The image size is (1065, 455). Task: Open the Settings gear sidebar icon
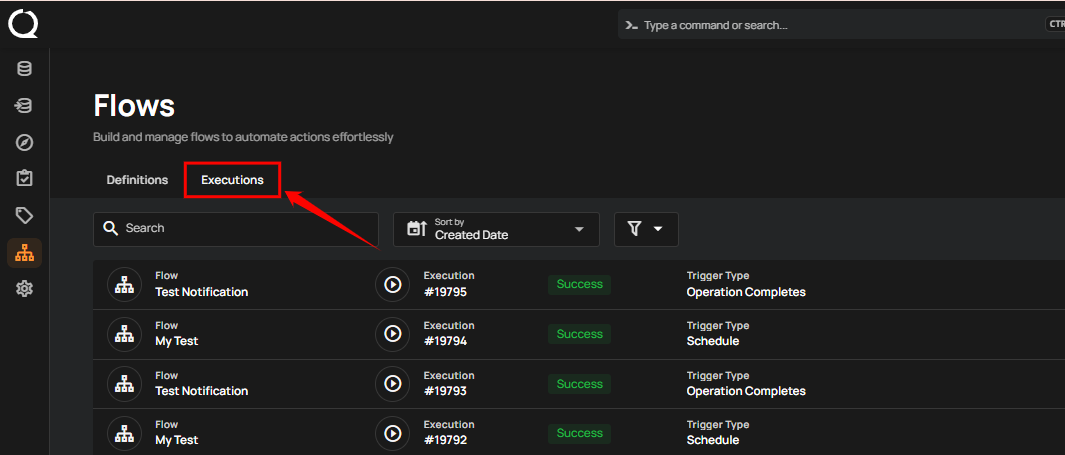25,289
